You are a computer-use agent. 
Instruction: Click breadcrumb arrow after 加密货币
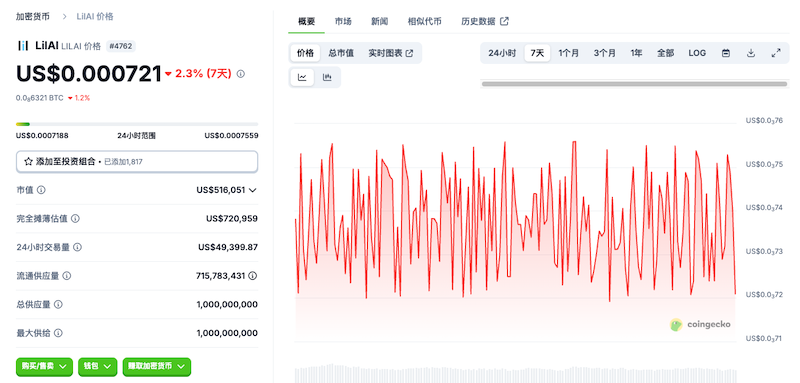pyautogui.click(x=65, y=16)
